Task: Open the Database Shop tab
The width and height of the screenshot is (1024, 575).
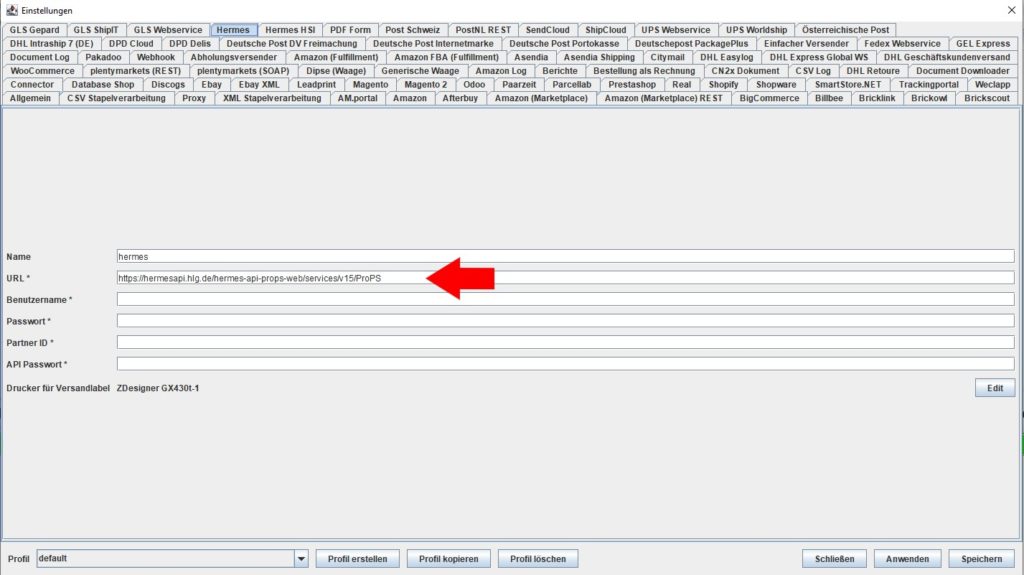Action: 103,85
